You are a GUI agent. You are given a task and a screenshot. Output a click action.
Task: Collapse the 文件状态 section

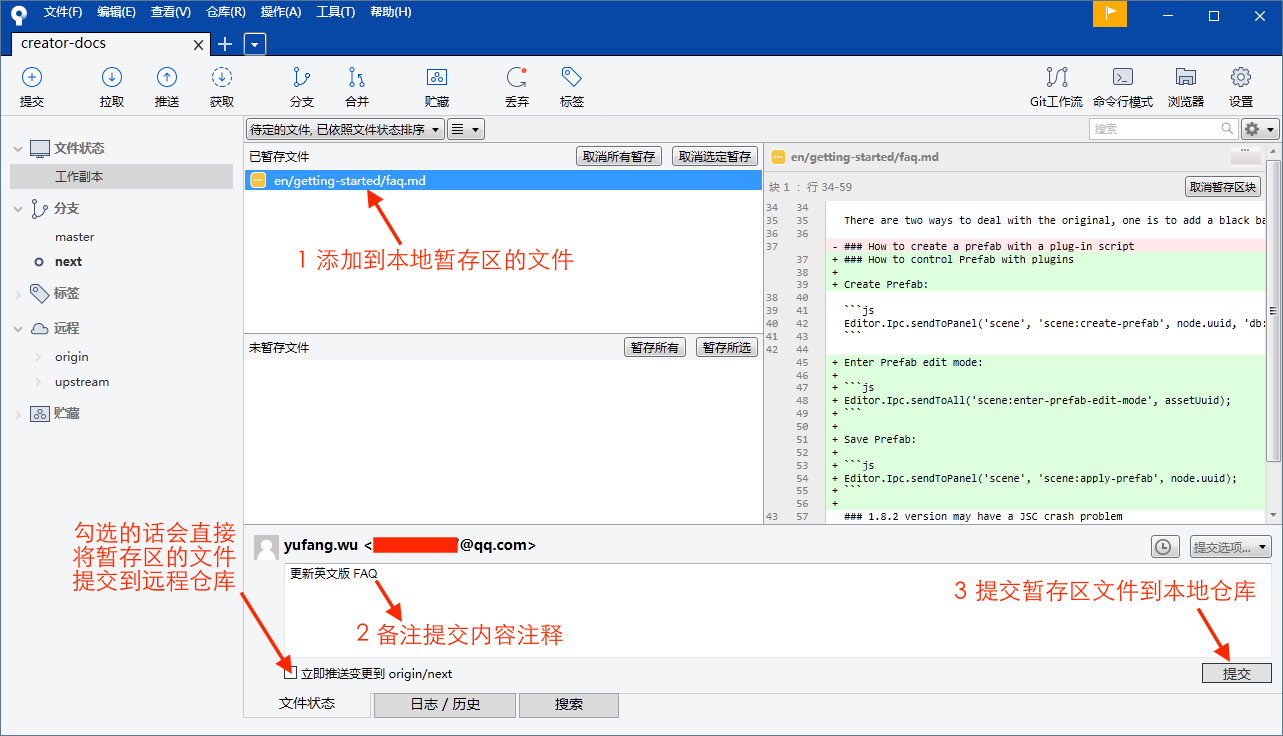(x=17, y=149)
